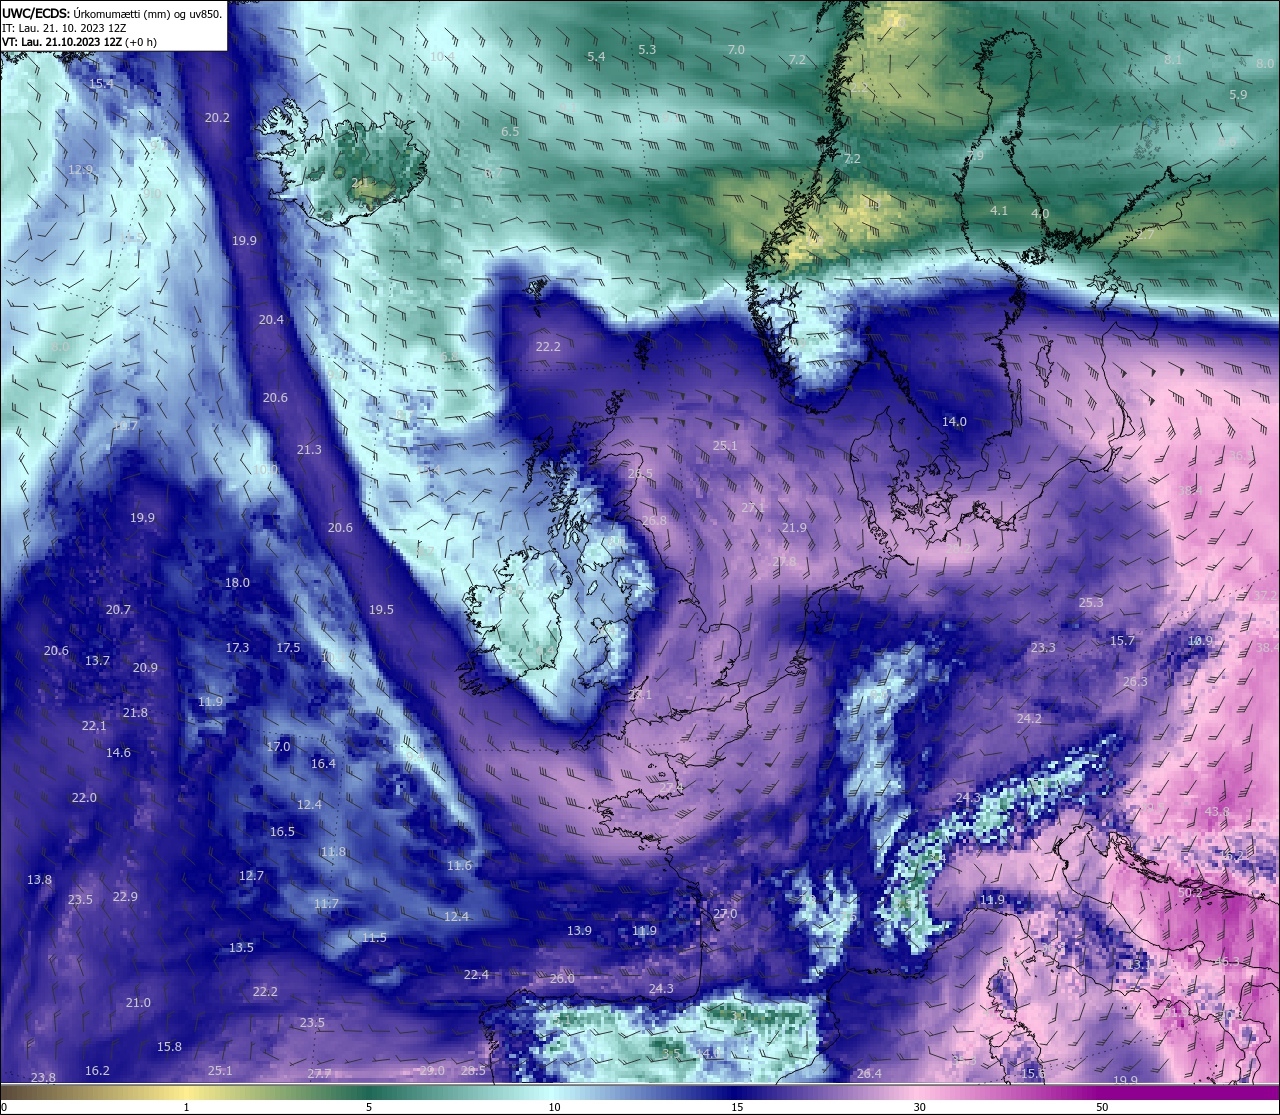
Task: Click the 23.3 value label
Action: coord(1043,648)
